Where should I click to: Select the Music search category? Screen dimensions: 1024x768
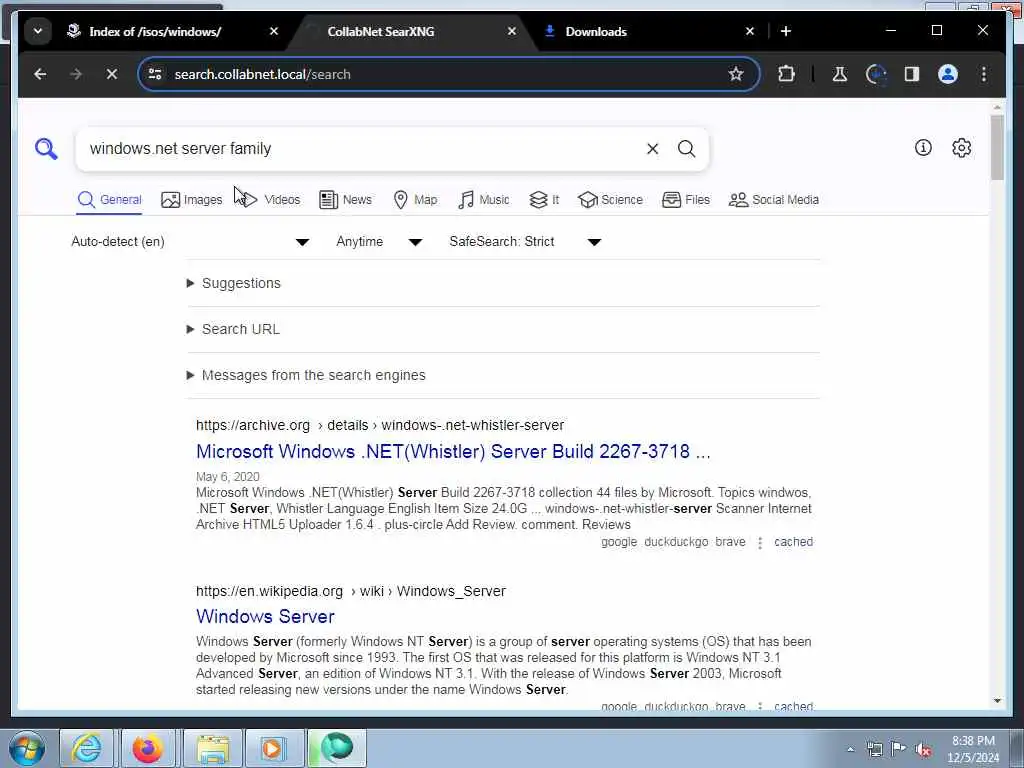(x=484, y=200)
